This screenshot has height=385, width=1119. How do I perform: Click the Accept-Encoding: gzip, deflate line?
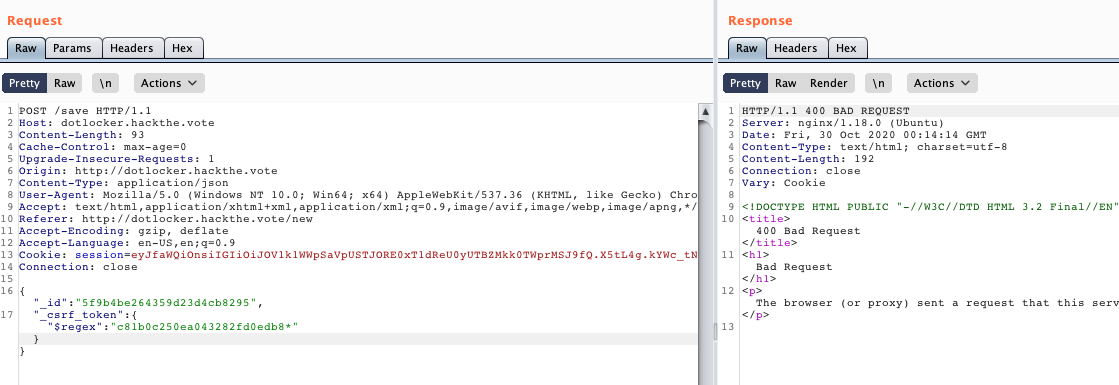[x=123, y=231]
